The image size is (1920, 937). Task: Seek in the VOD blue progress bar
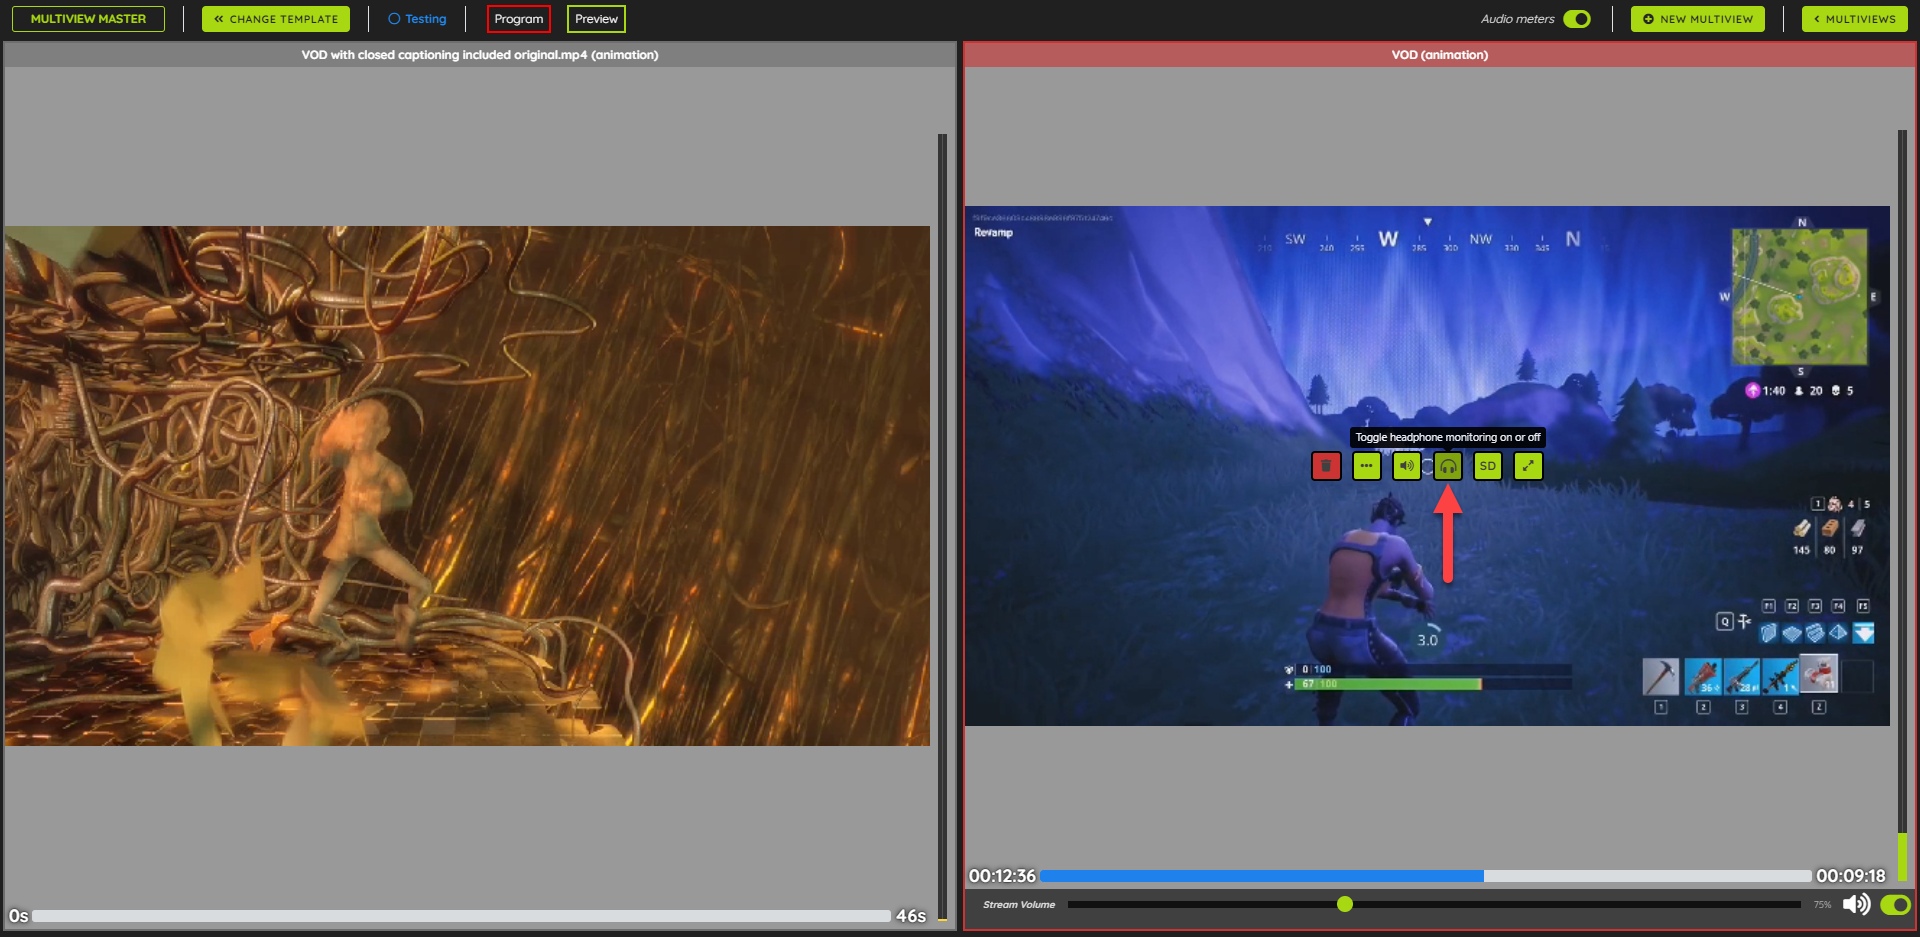(1426, 876)
